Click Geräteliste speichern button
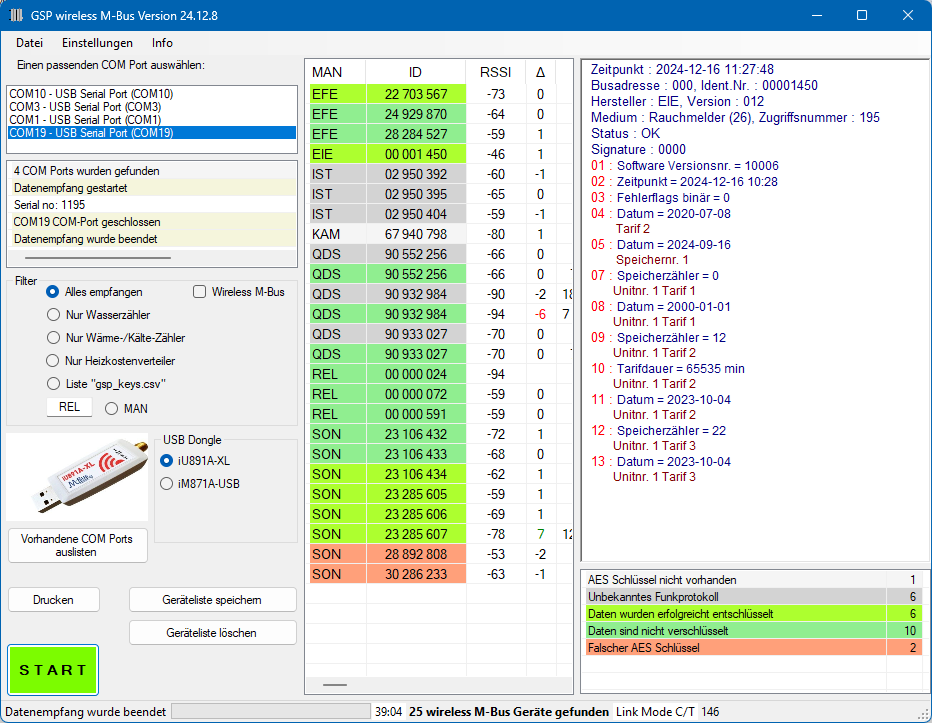The height and width of the screenshot is (723, 932). click(212, 599)
